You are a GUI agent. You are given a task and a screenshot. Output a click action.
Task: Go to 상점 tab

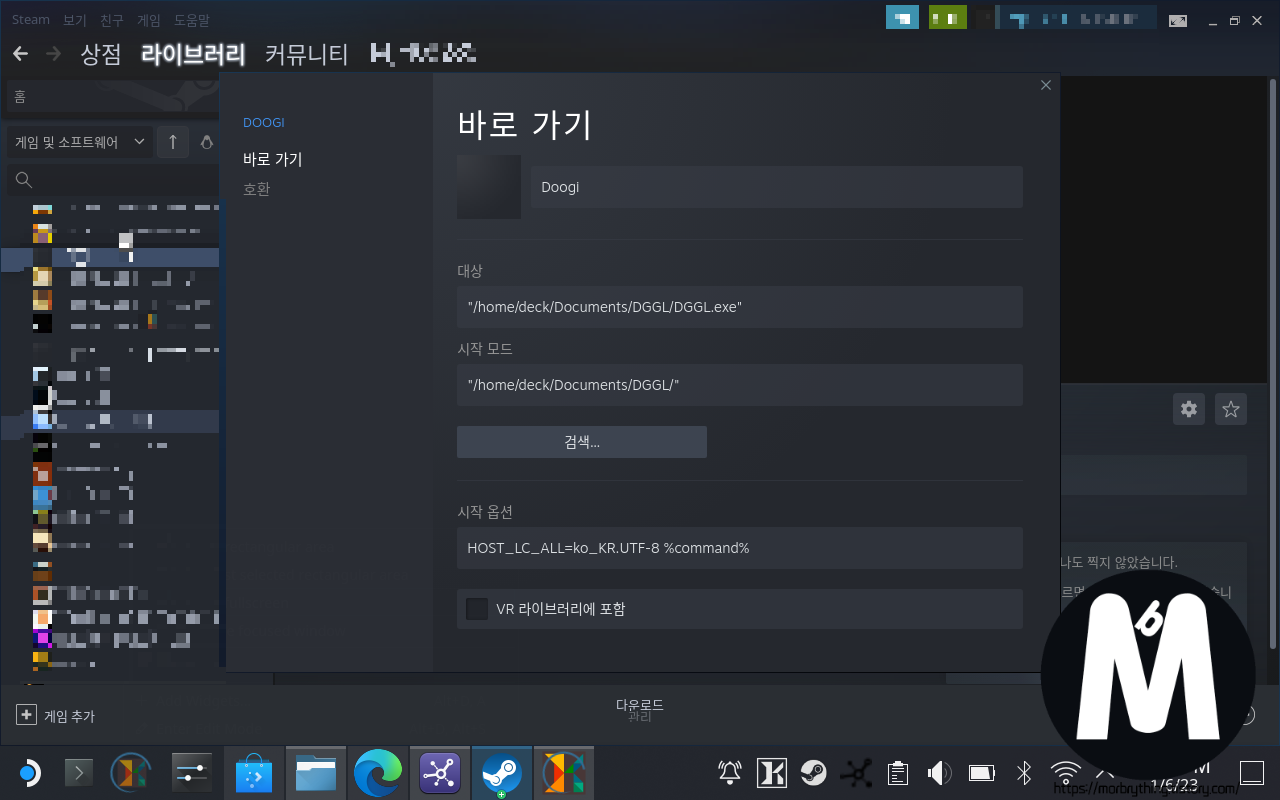tap(101, 54)
